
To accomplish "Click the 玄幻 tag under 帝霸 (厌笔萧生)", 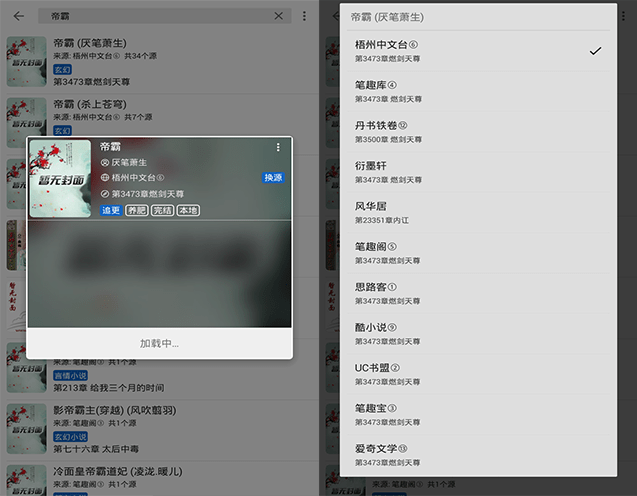I will 63,69.
